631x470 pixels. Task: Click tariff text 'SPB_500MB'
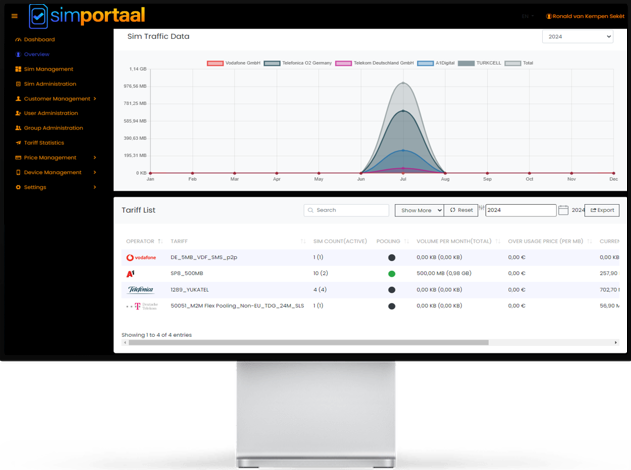tap(187, 273)
